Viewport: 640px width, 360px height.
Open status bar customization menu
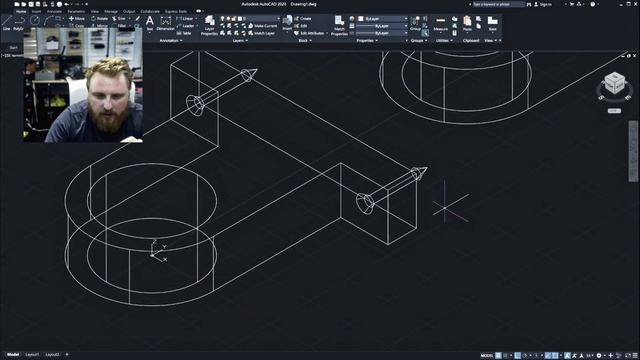point(635,356)
